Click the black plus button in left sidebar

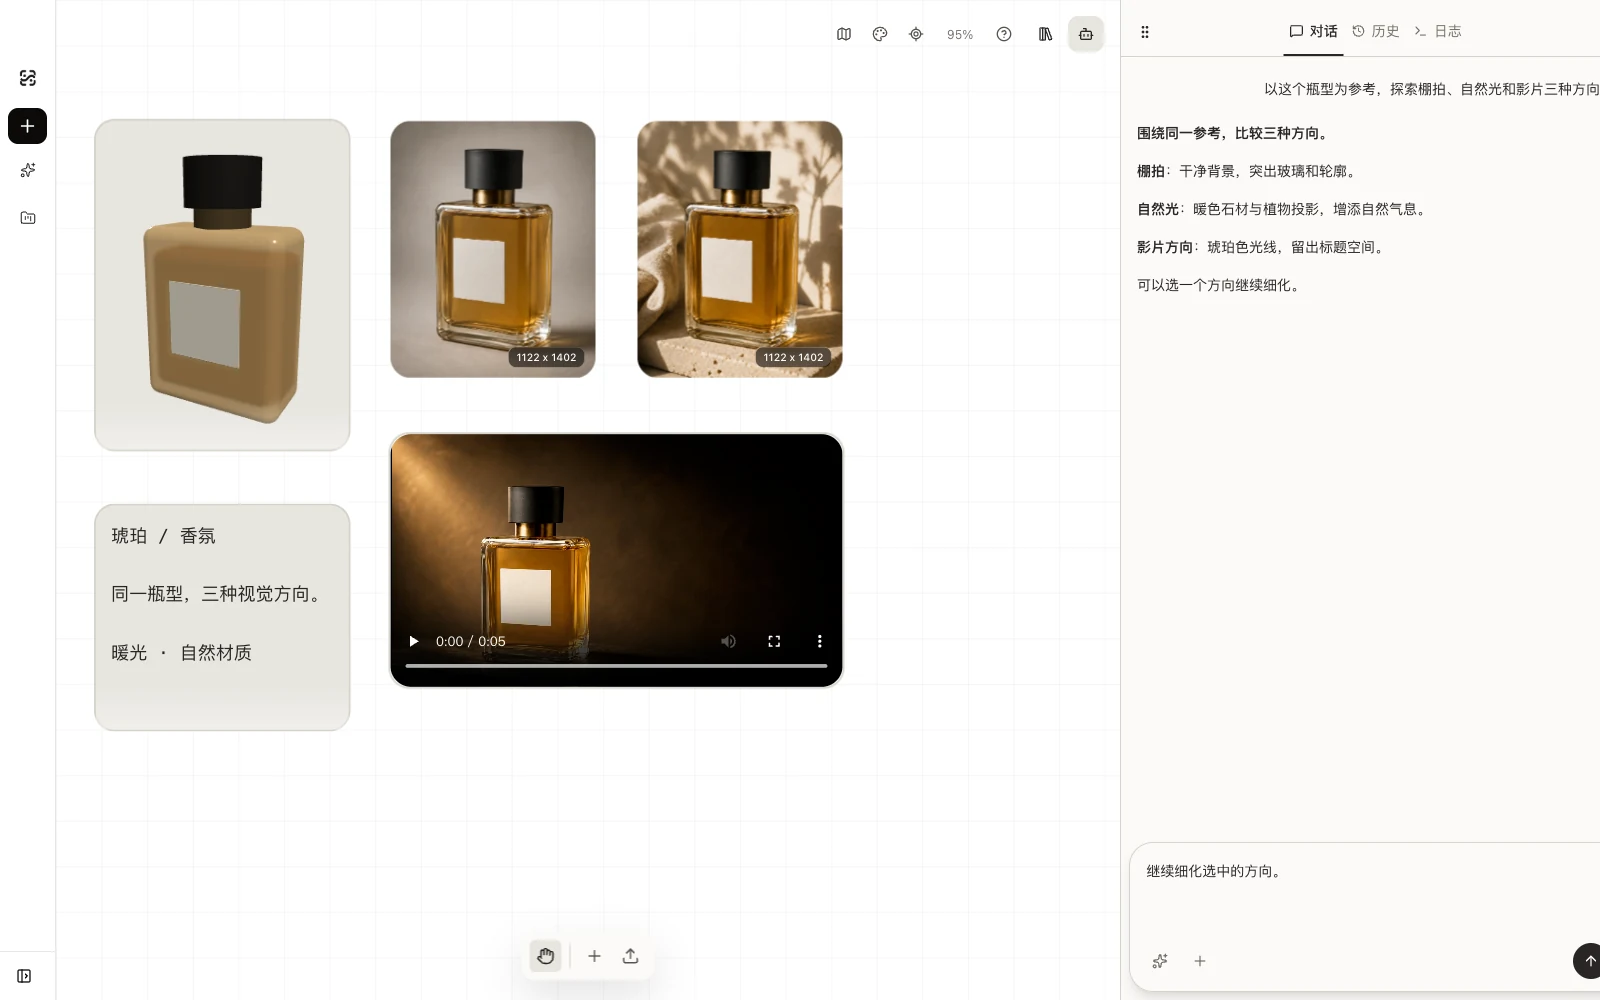click(28, 126)
